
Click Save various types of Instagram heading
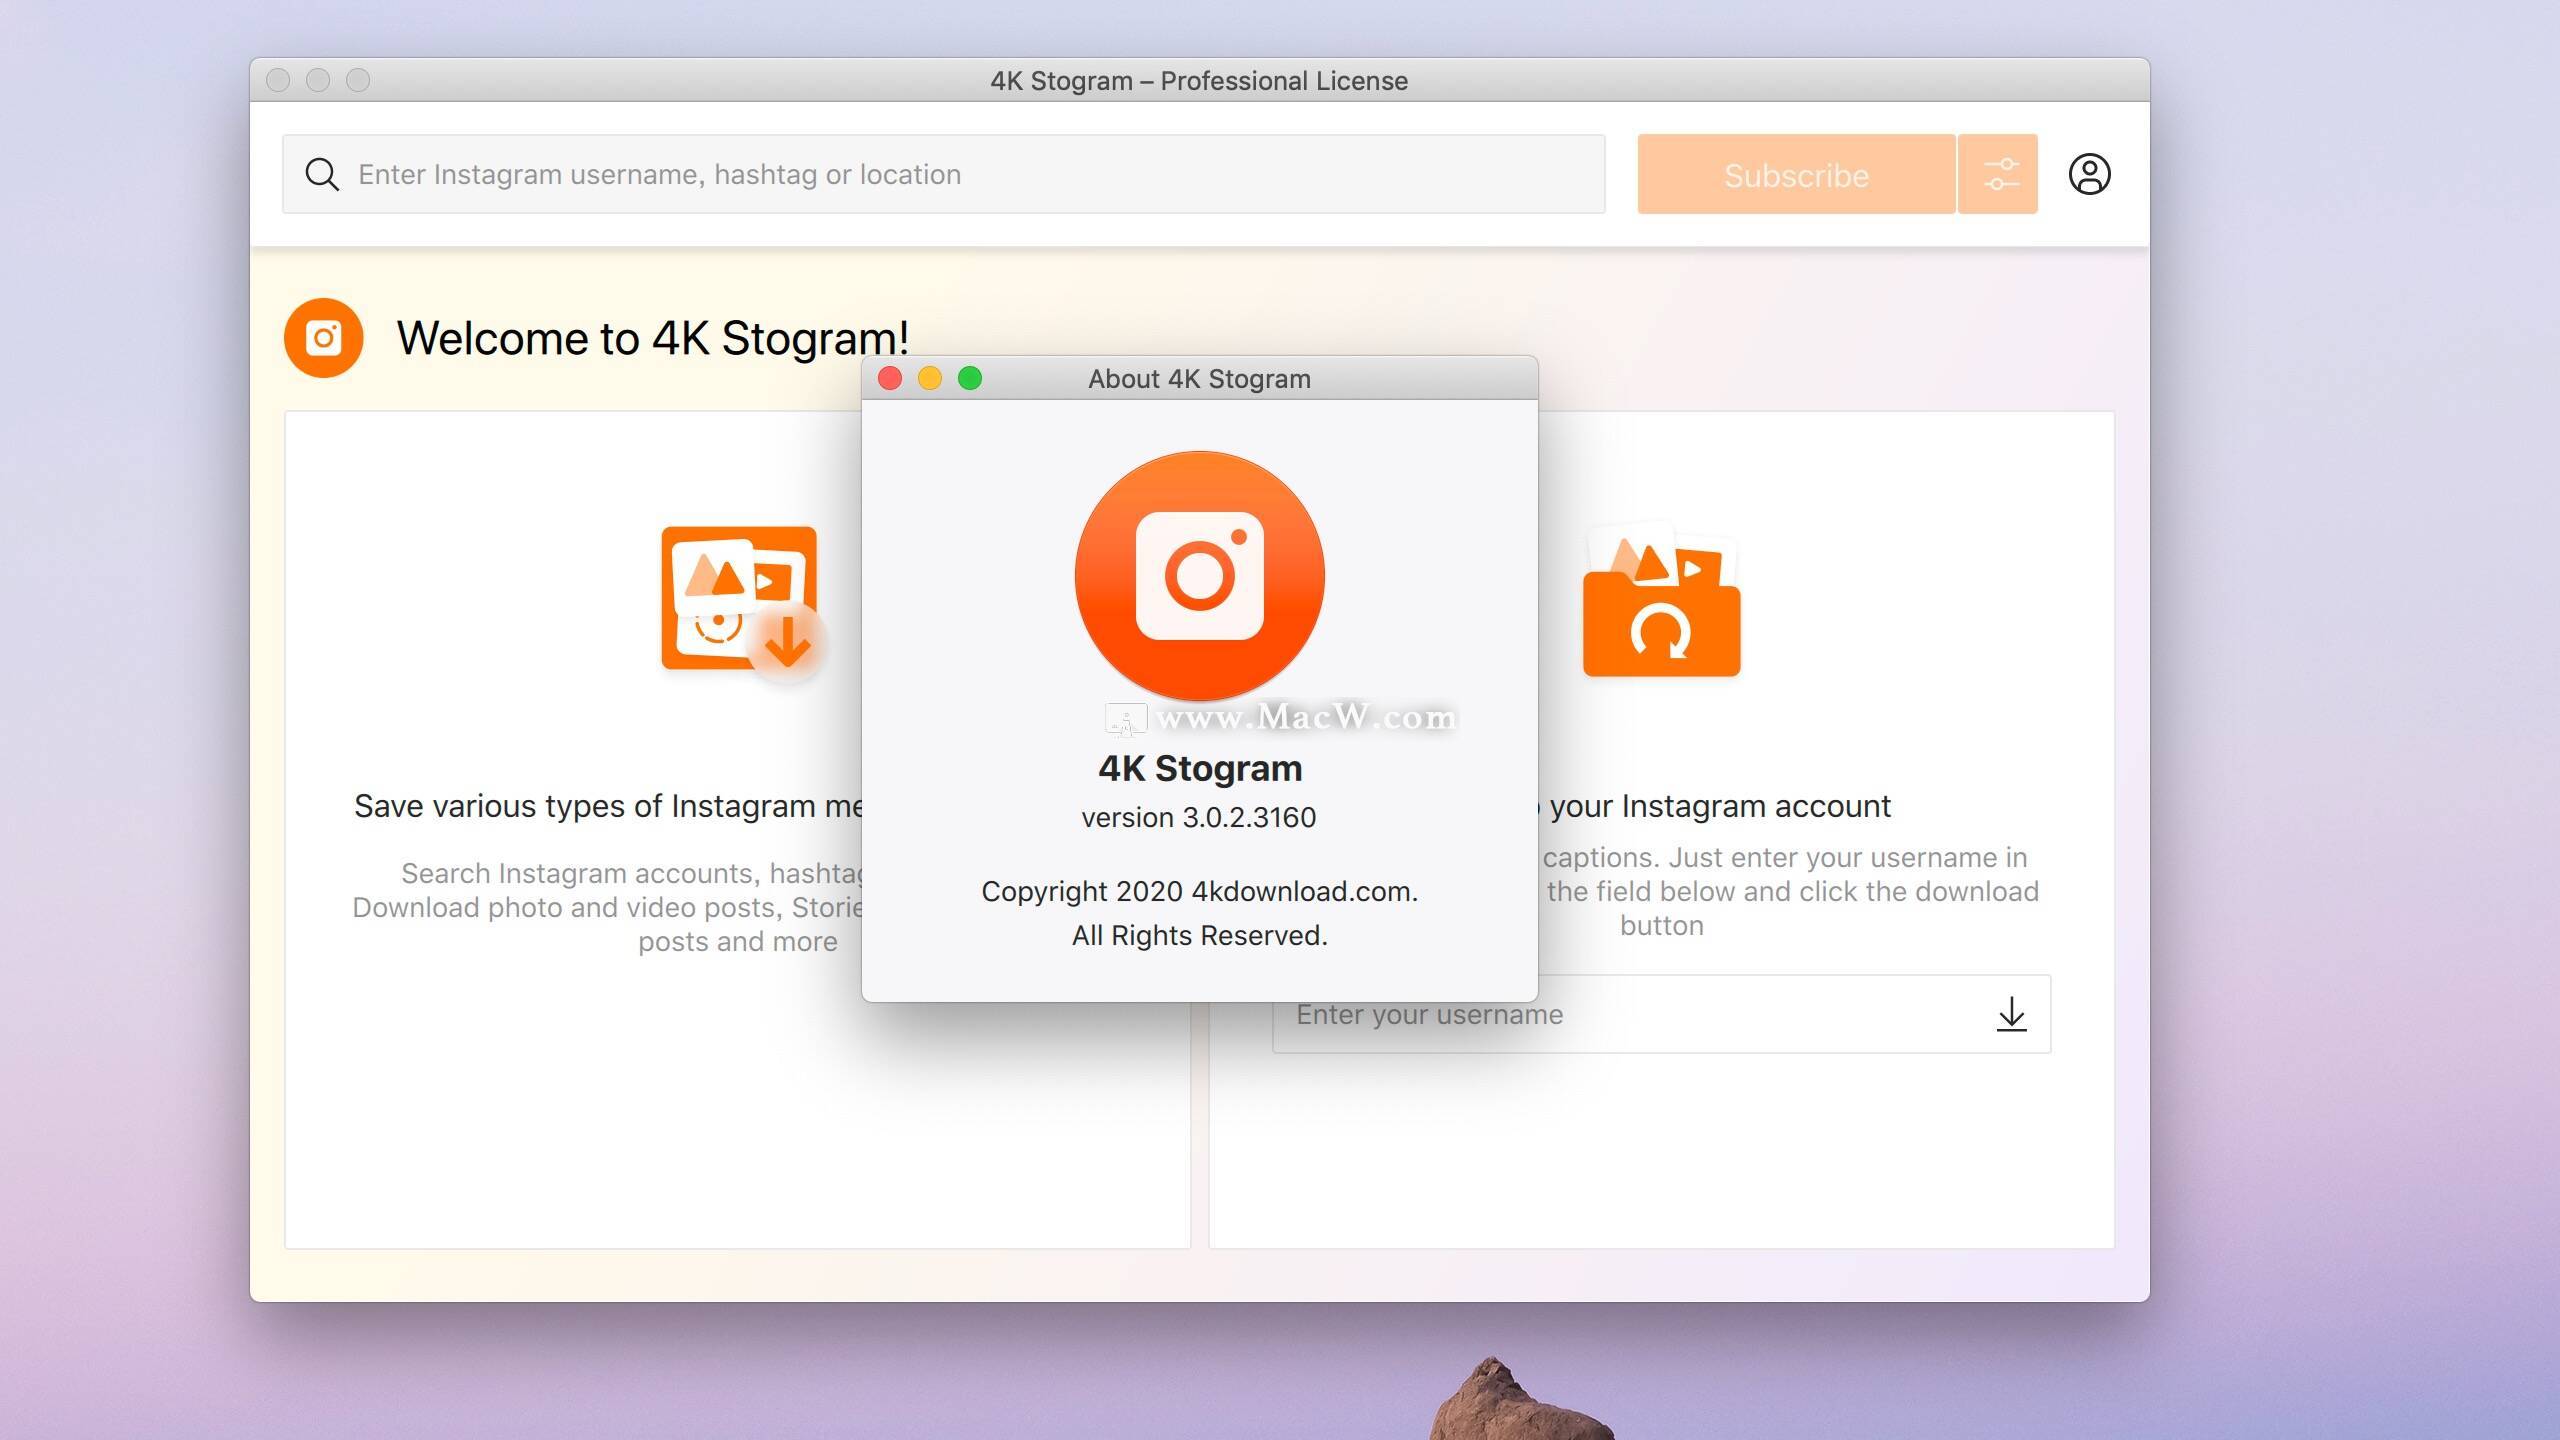608,806
